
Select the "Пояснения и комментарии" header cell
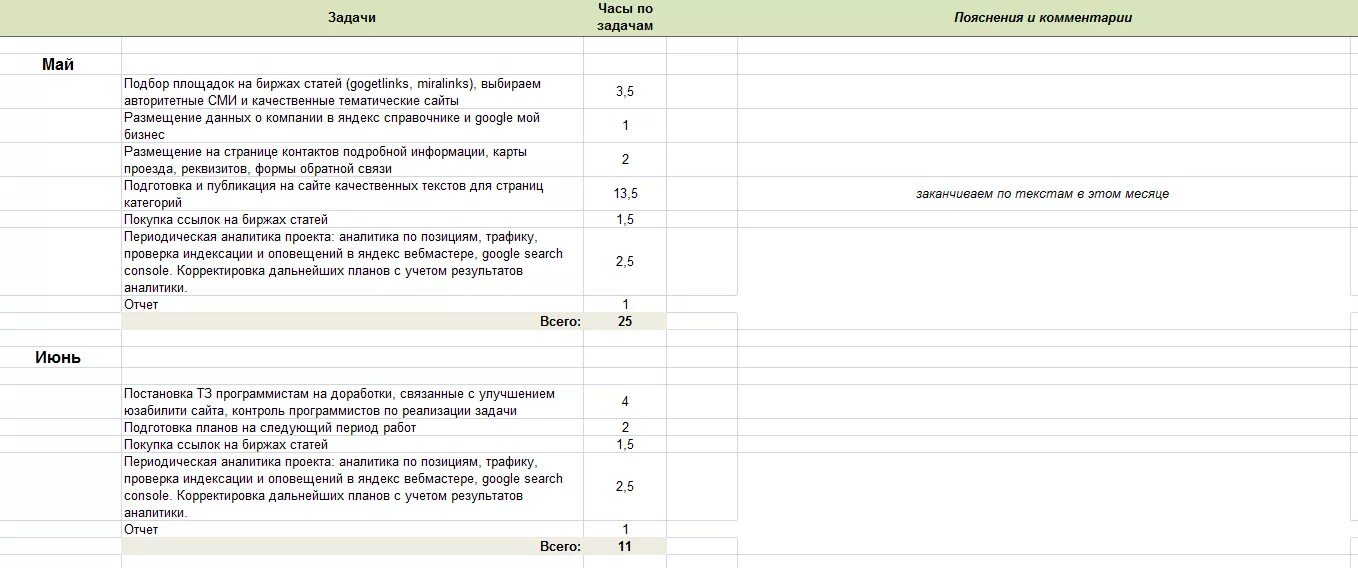[x=1043, y=18]
